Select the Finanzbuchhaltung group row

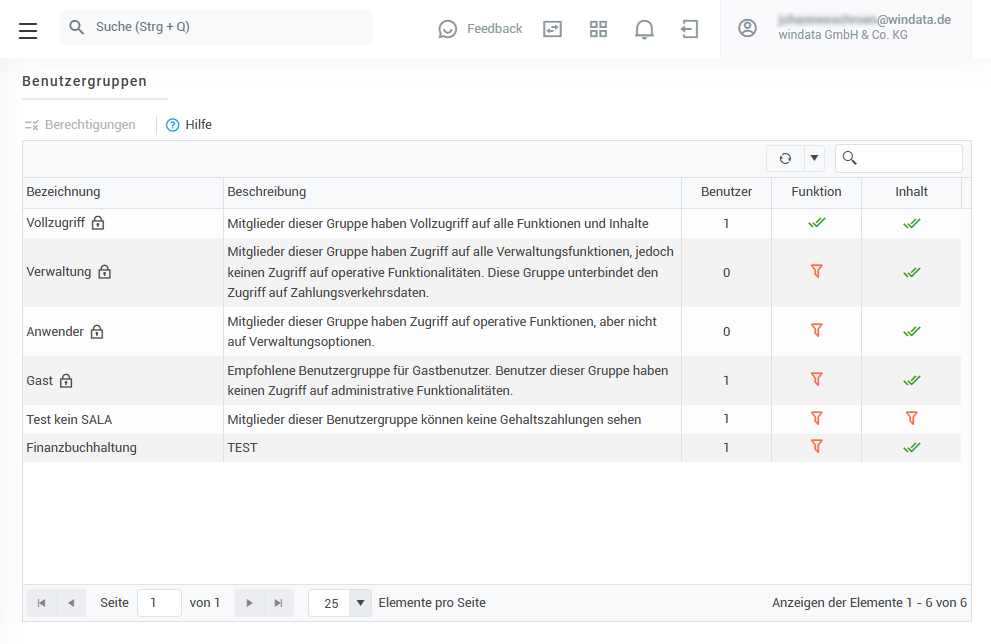pos(81,447)
